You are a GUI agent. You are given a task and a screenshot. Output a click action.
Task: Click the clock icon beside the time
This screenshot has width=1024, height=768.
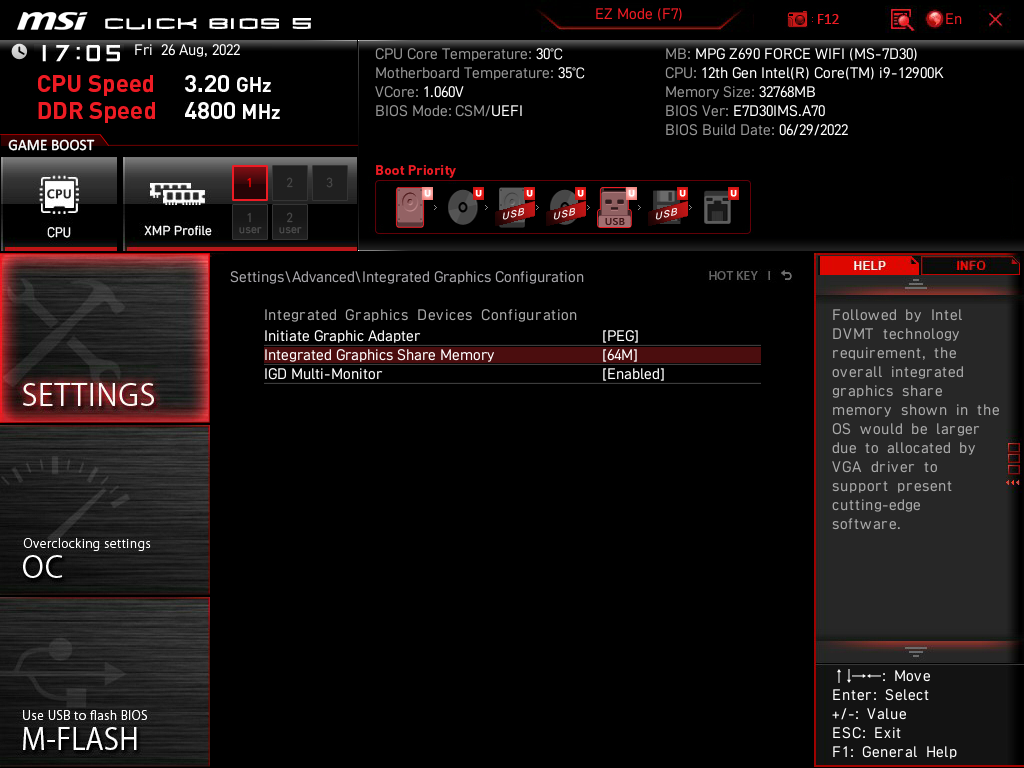[x=20, y=52]
